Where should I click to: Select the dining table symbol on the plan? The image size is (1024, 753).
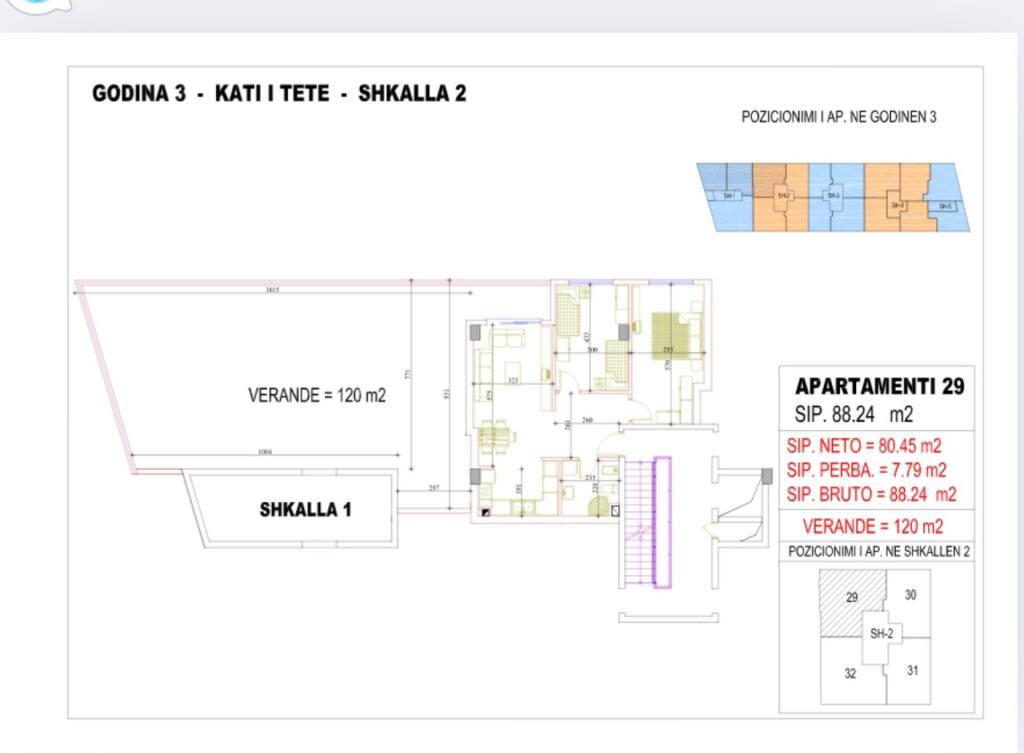coord(495,435)
